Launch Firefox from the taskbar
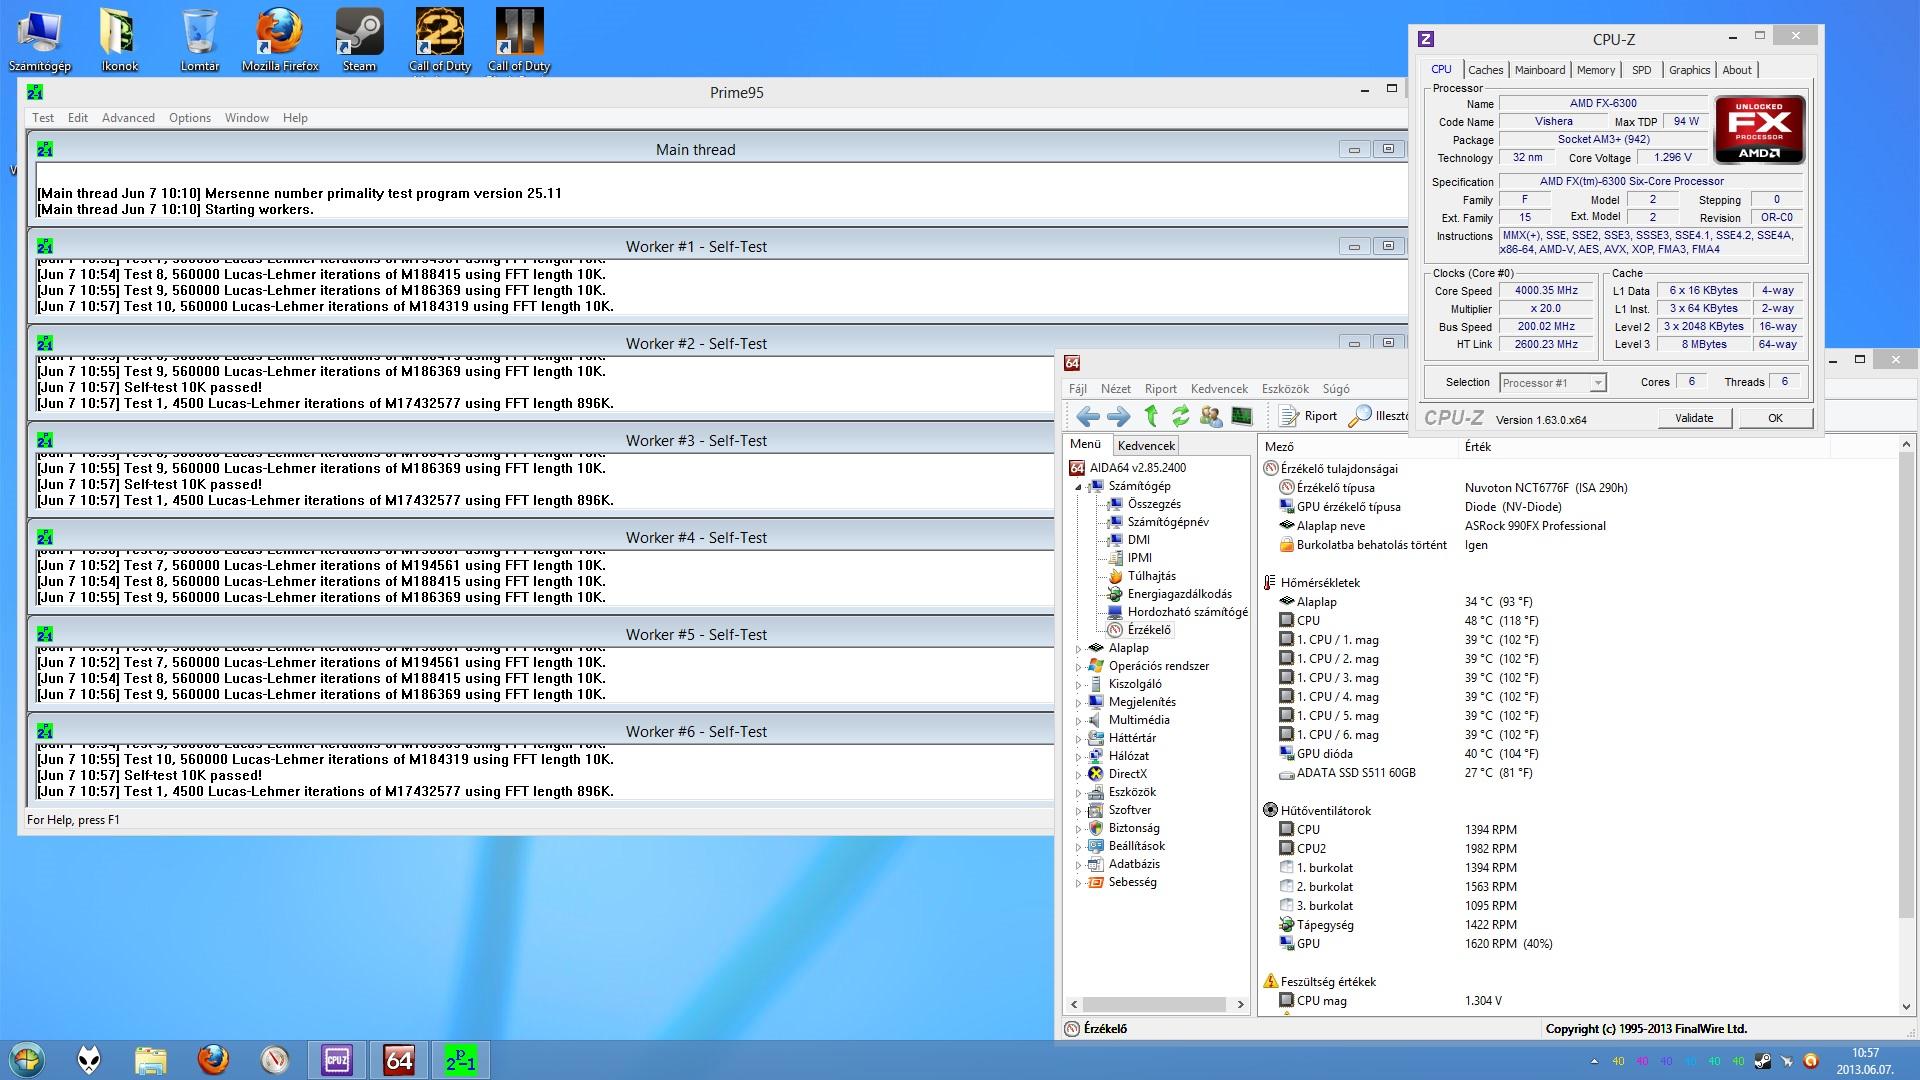This screenshot has height=1080, width=1920. click(213, 1060)
